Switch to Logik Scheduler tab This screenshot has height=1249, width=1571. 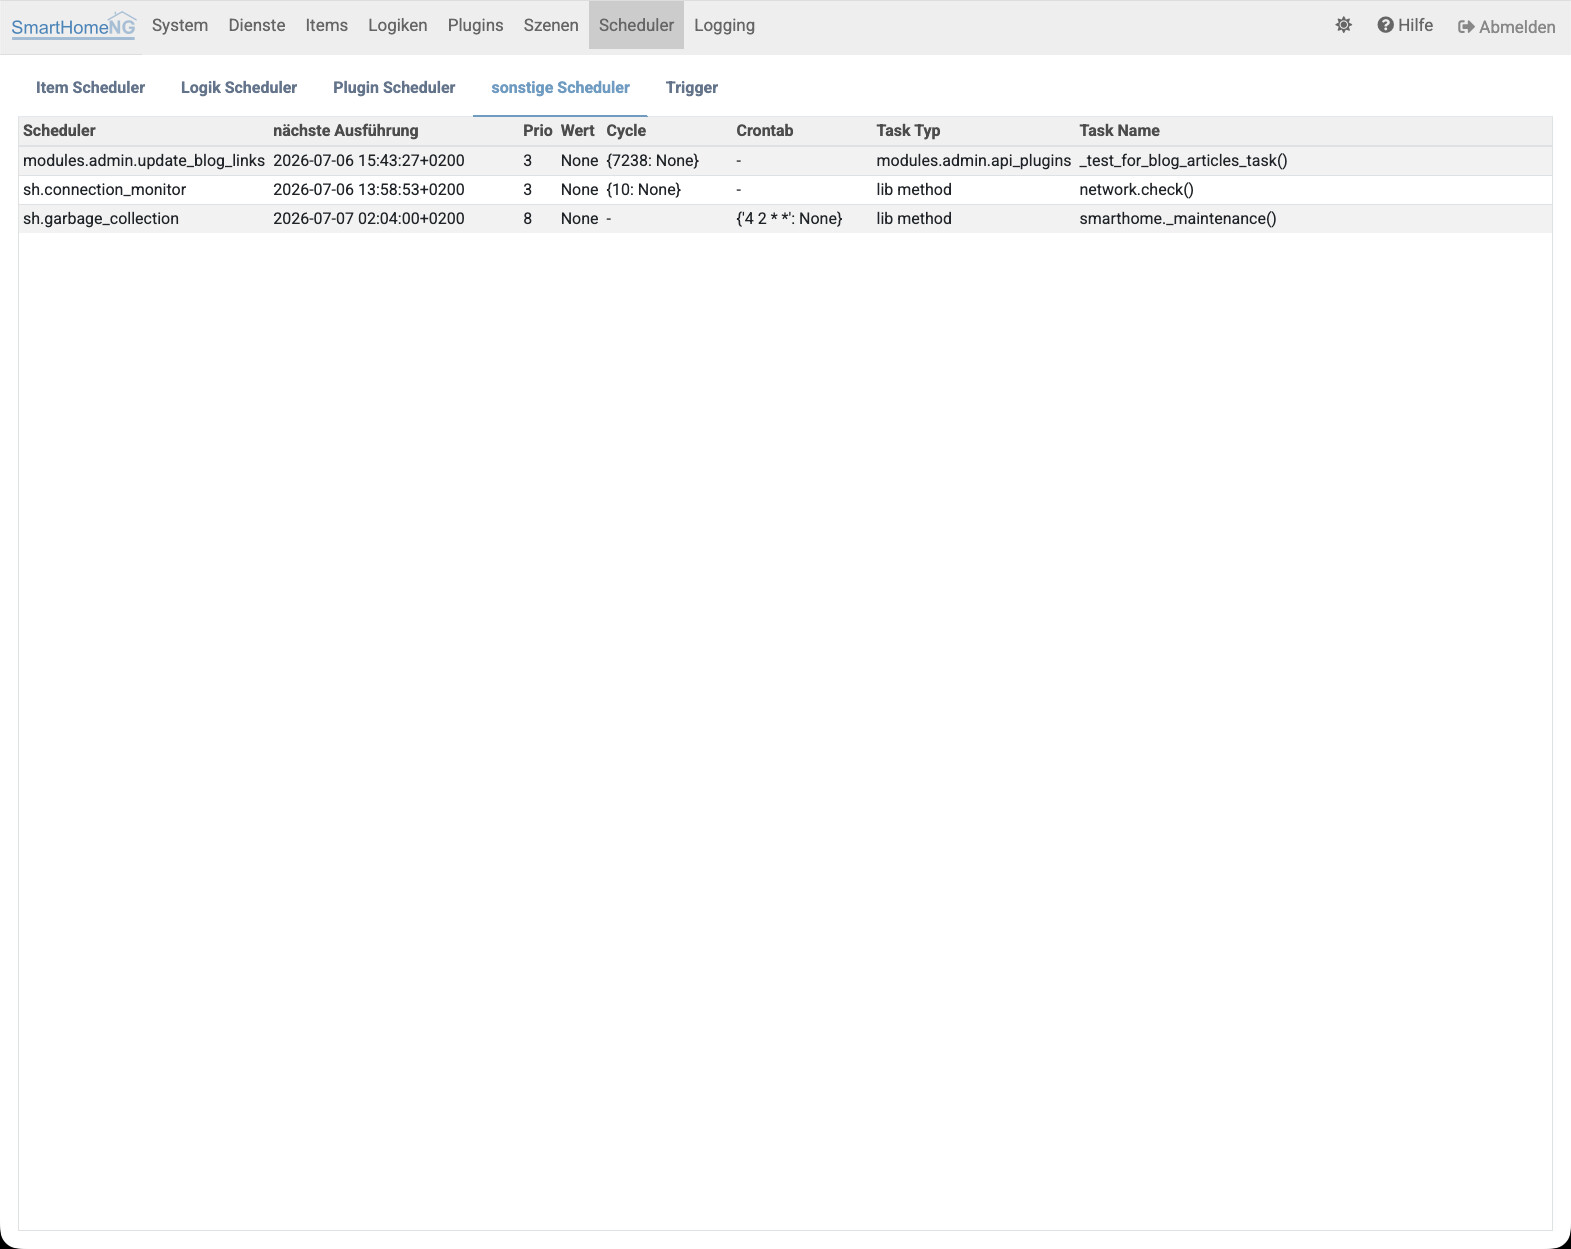[239, 87]
